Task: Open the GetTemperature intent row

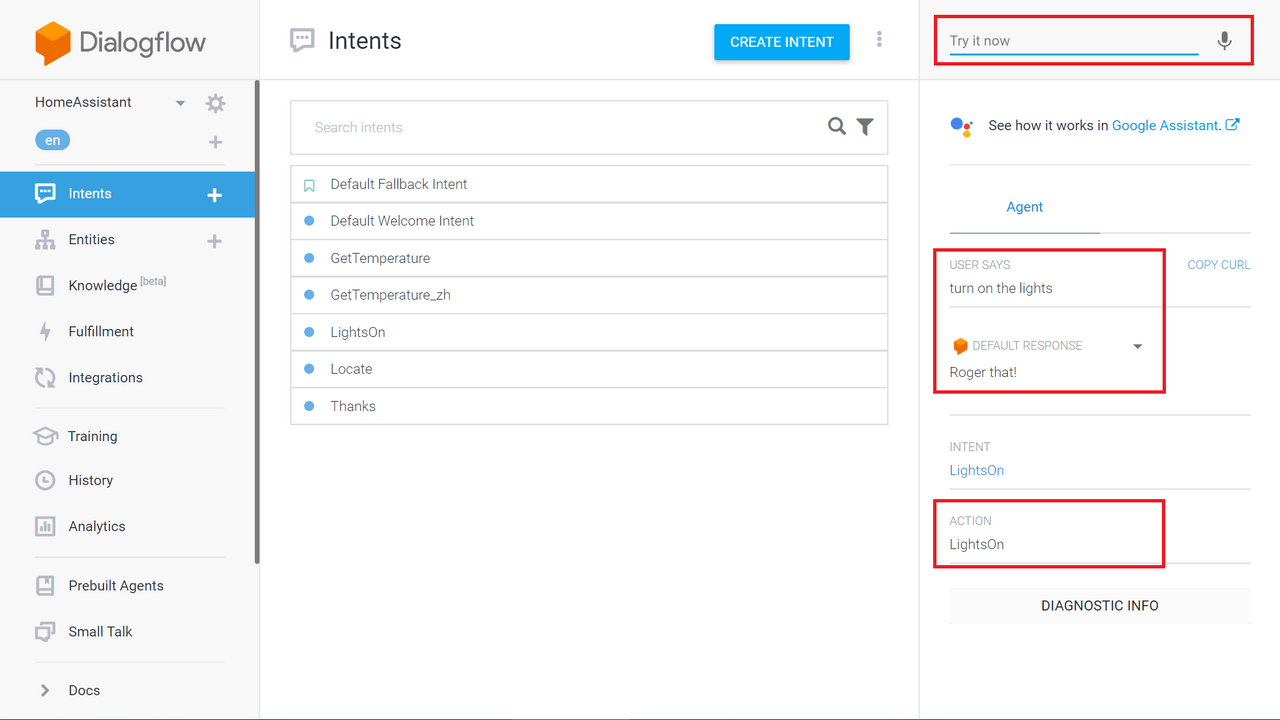Action: pos(589,258)
